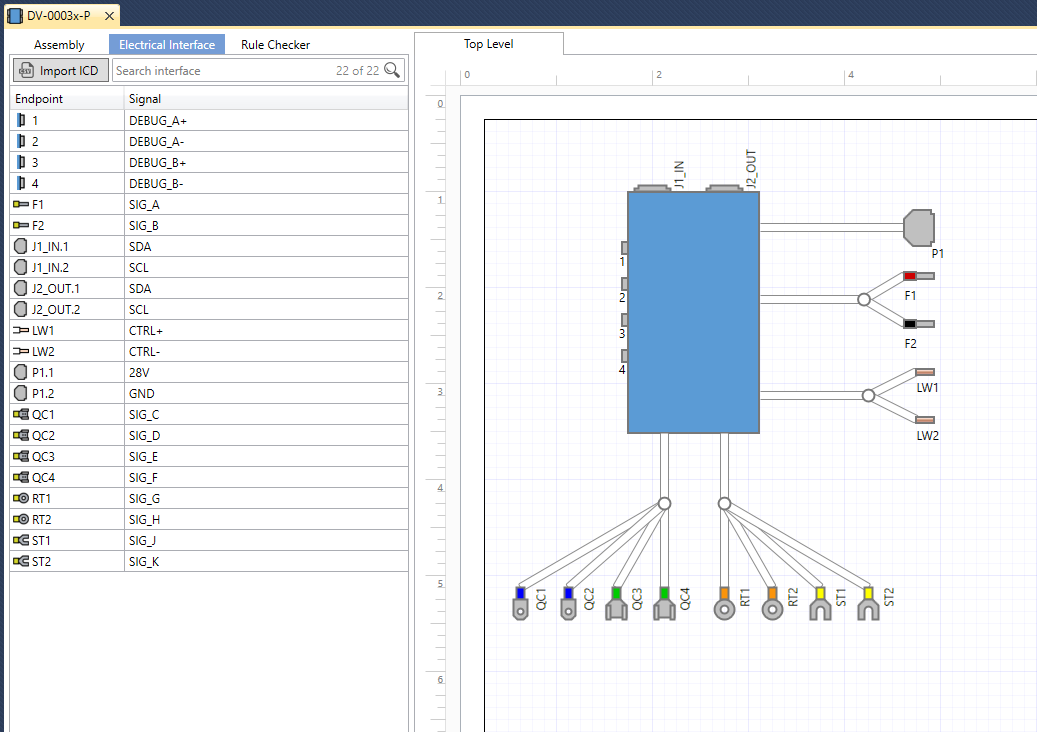Screen dimensions: 1037x732
Task: Select the blue device body in diagram
Action: click(693, 312)
